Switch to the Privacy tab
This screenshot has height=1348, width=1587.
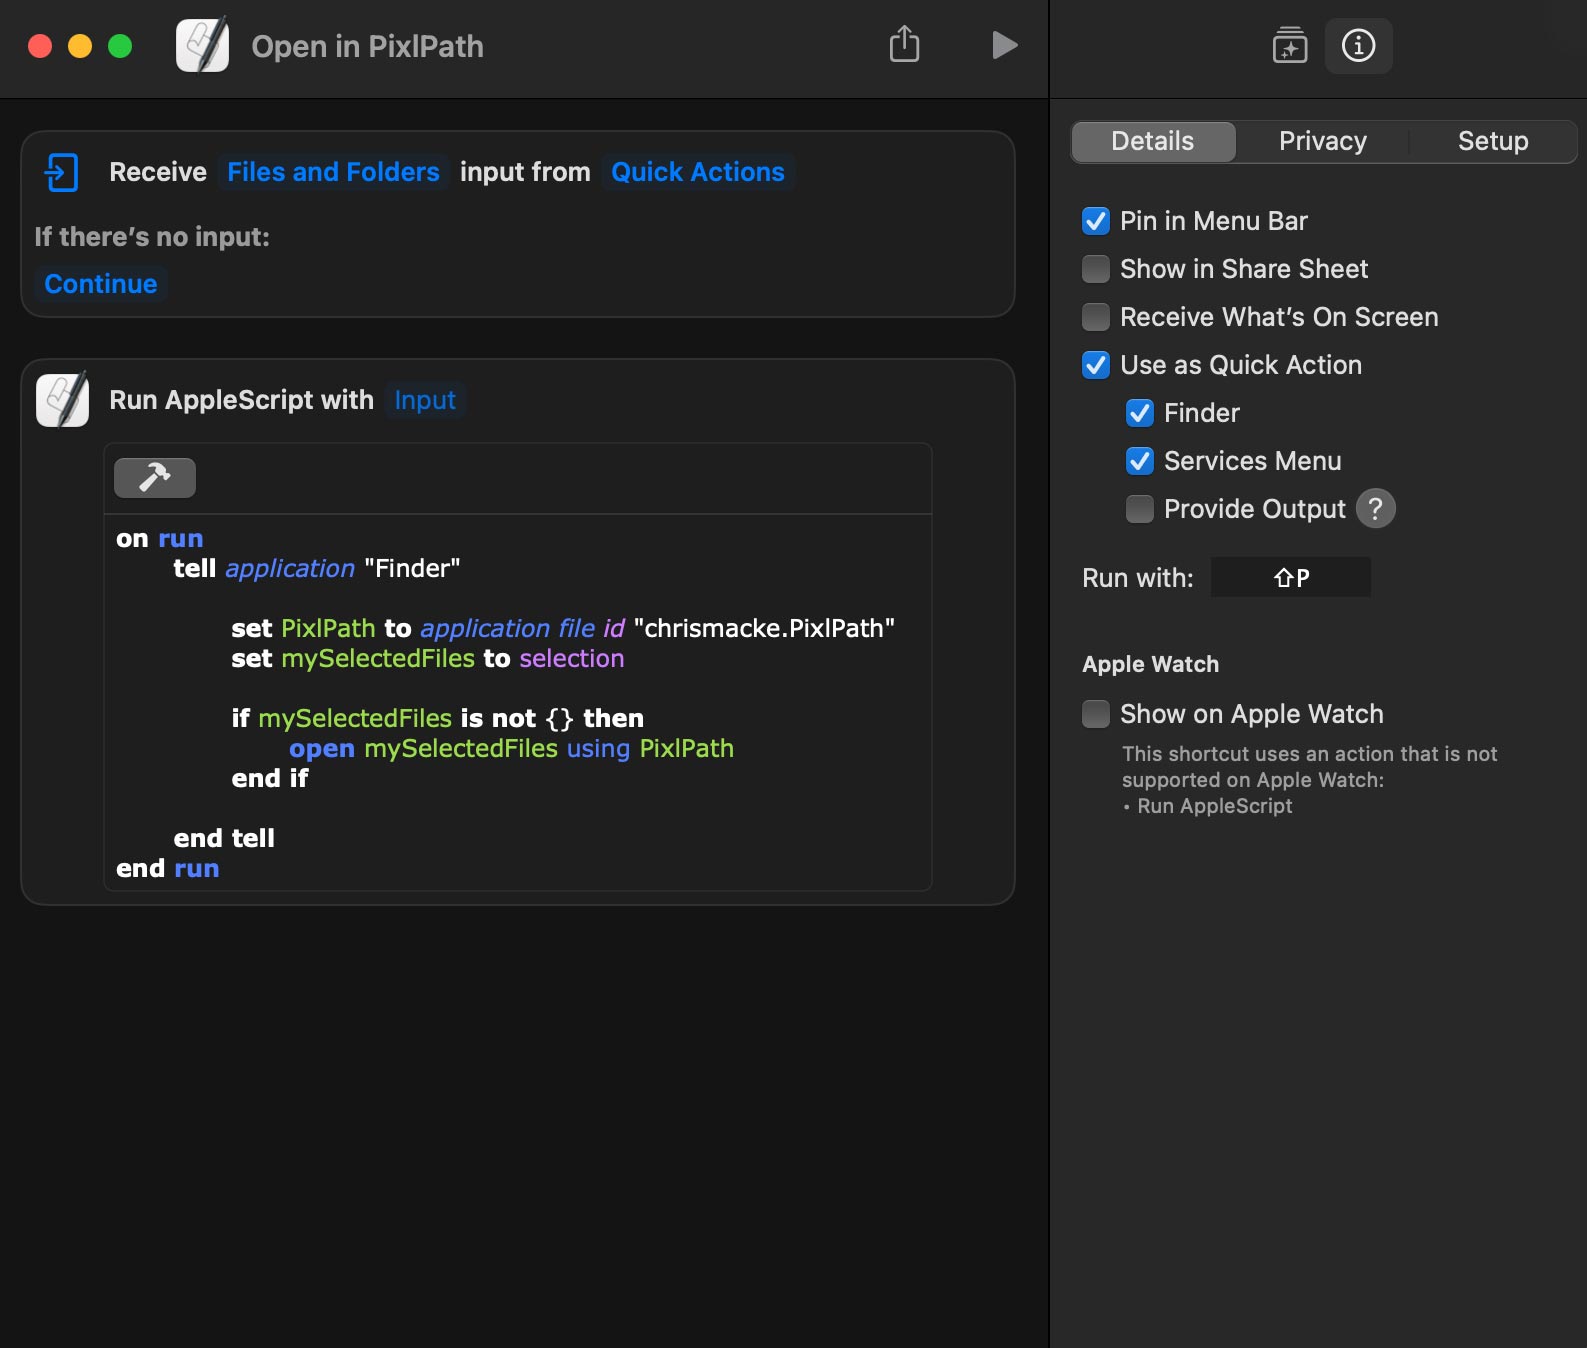pos(1322,141)
